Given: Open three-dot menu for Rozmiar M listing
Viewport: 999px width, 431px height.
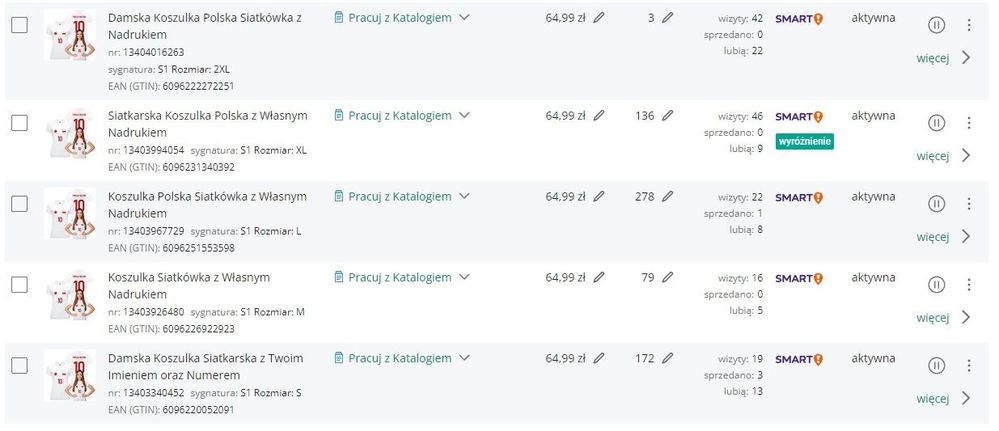Looking at the screenshot, I should (x=968, y=285).
